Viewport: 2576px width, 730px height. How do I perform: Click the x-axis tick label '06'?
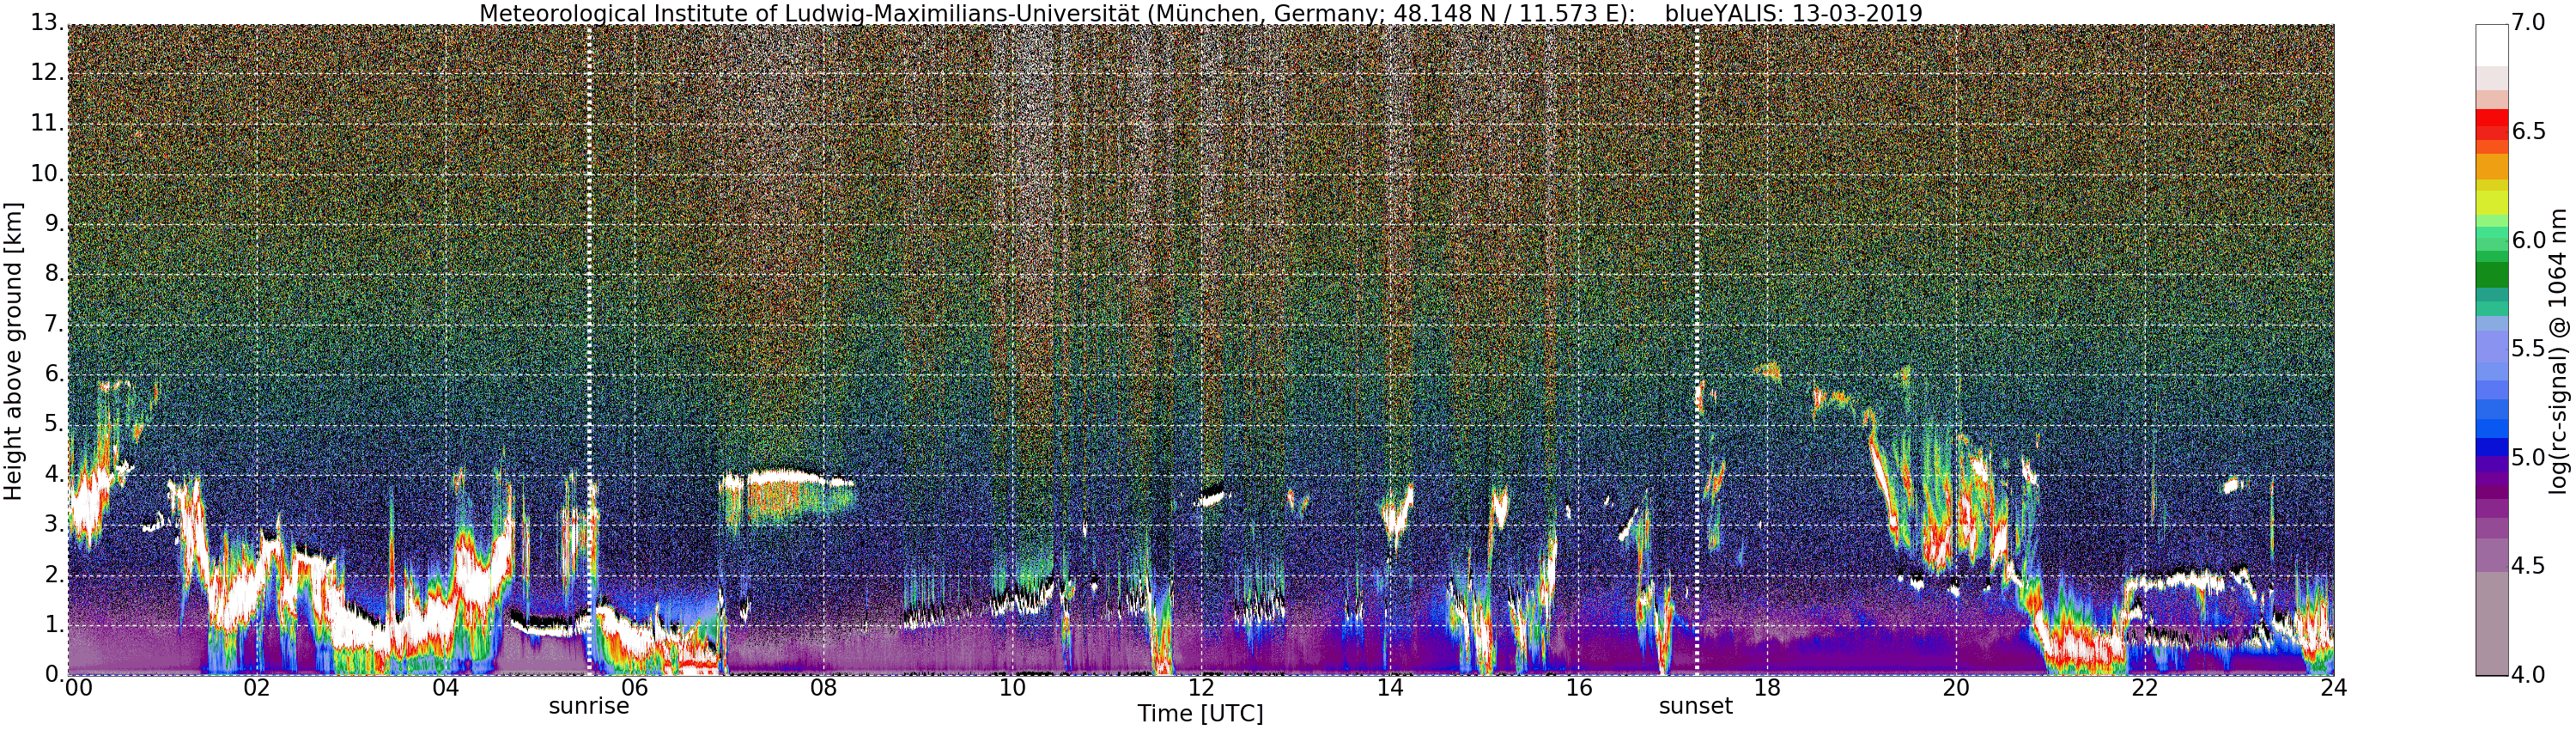point(635,688)
